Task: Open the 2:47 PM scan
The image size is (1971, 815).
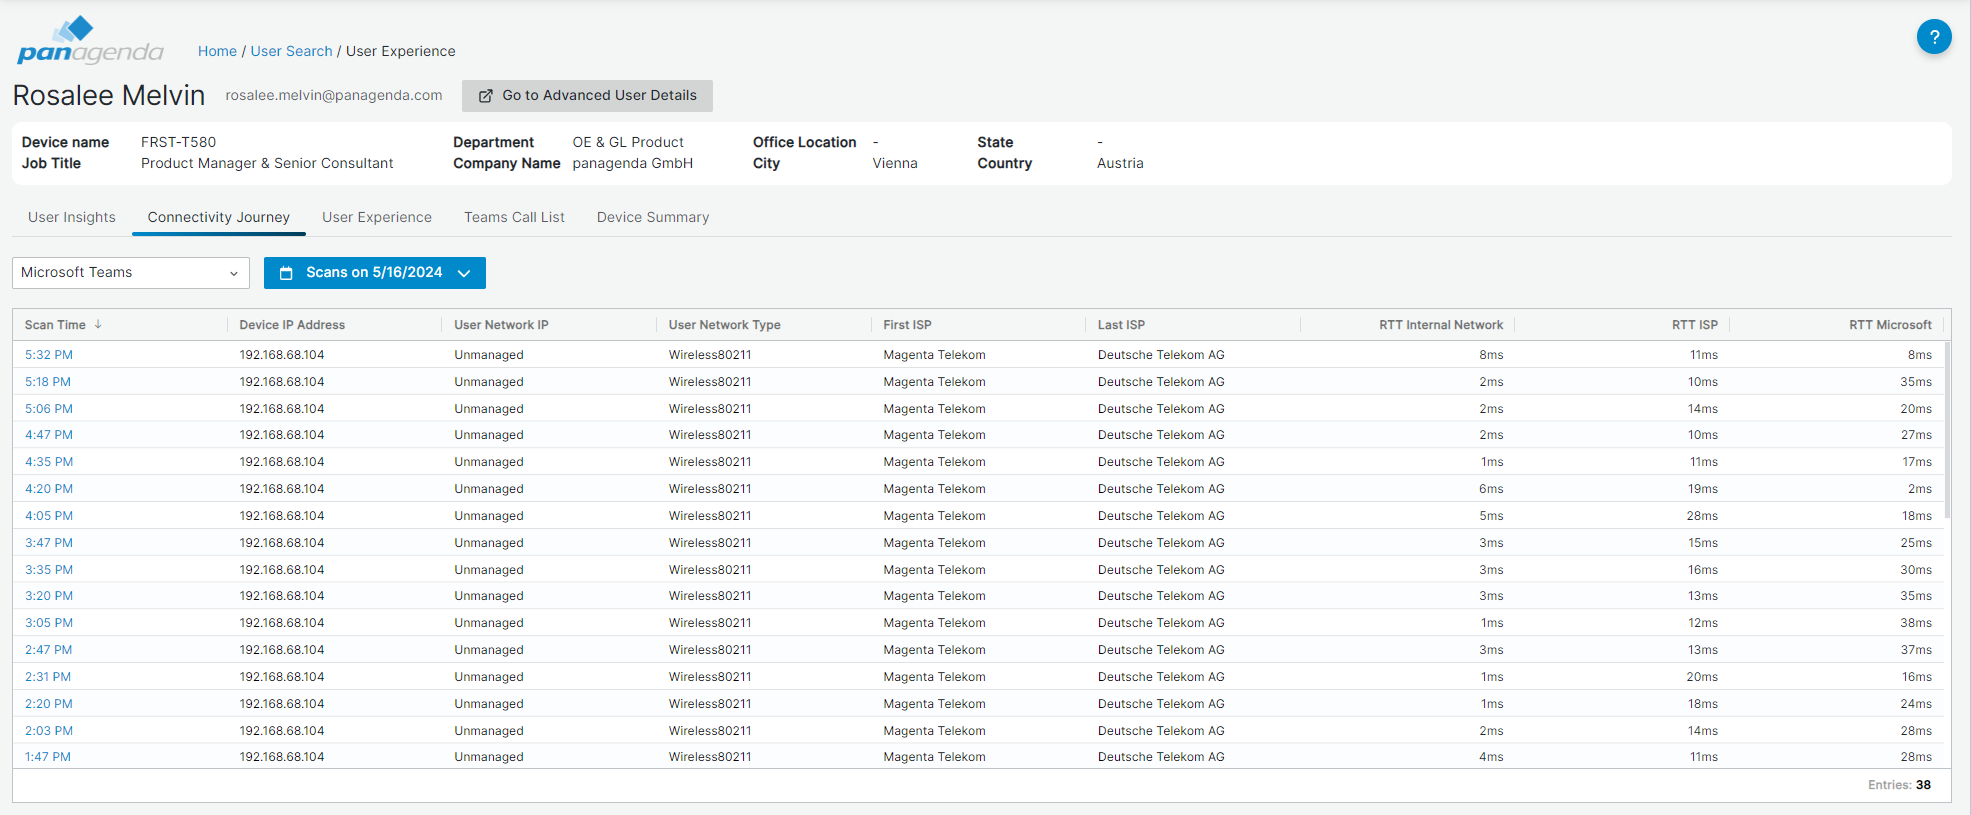Action: coord(48,650)
